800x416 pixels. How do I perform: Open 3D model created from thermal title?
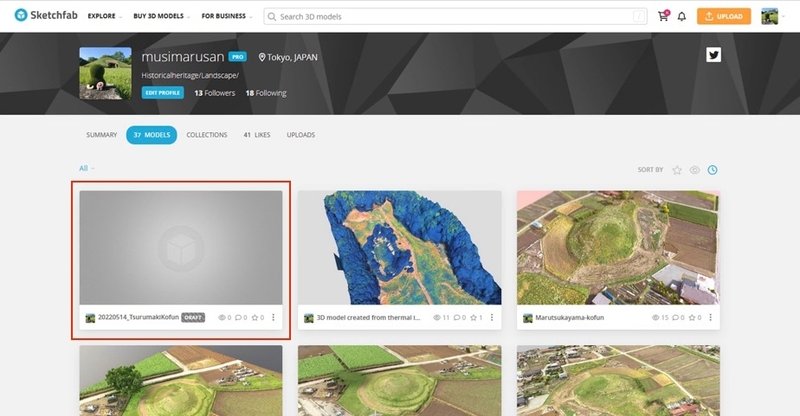[368, 317]
